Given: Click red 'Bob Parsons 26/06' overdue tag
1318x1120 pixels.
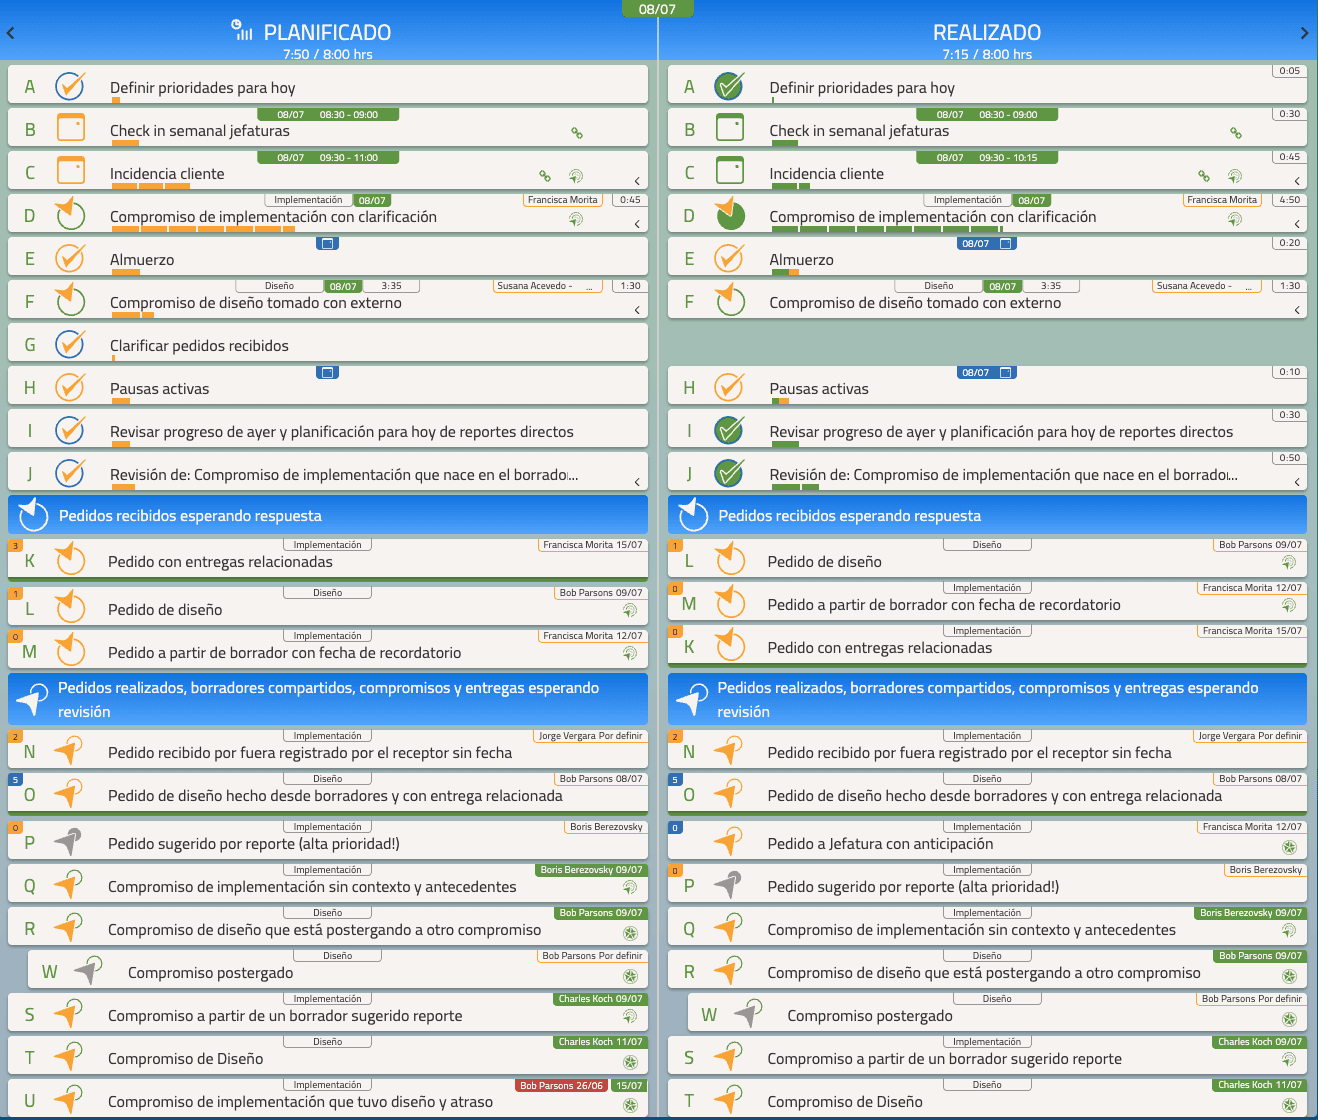Looking at the screenshot, I should (562, 1085).
